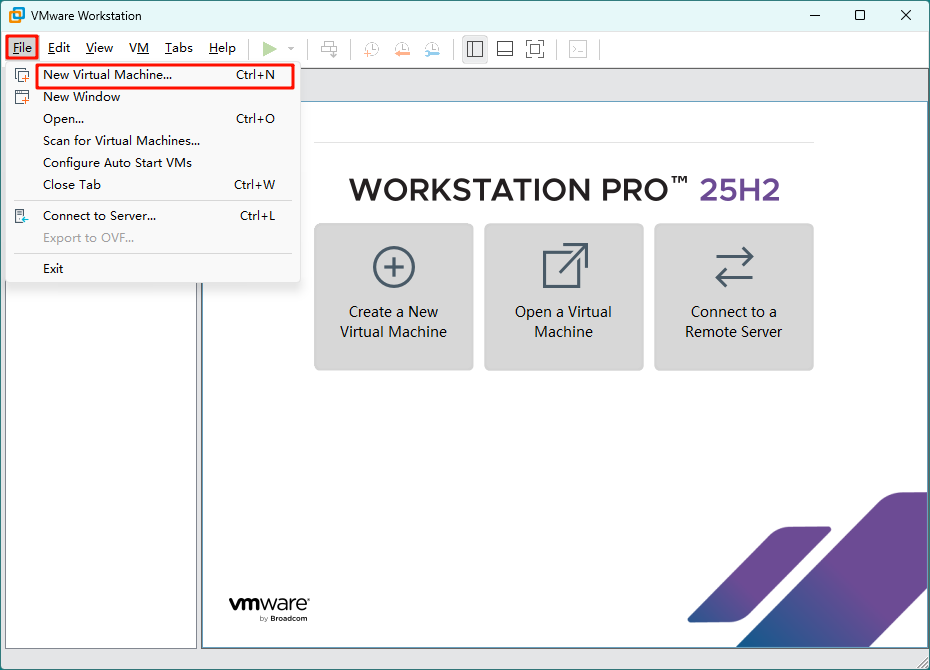Click the Revert to Snapshot toolbar icon
The width and height of the screenshot is (930, 670).
tap(402, 49)
